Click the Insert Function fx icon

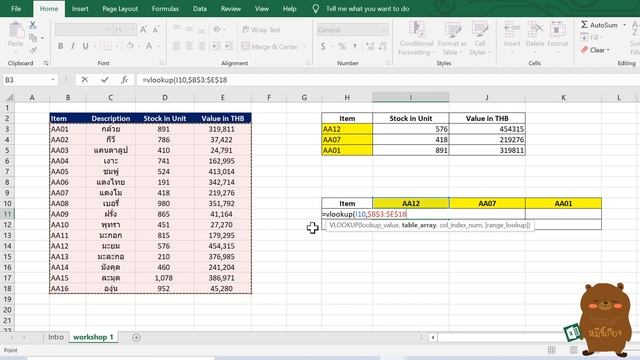pyautogui.click(x=124, y=80)
